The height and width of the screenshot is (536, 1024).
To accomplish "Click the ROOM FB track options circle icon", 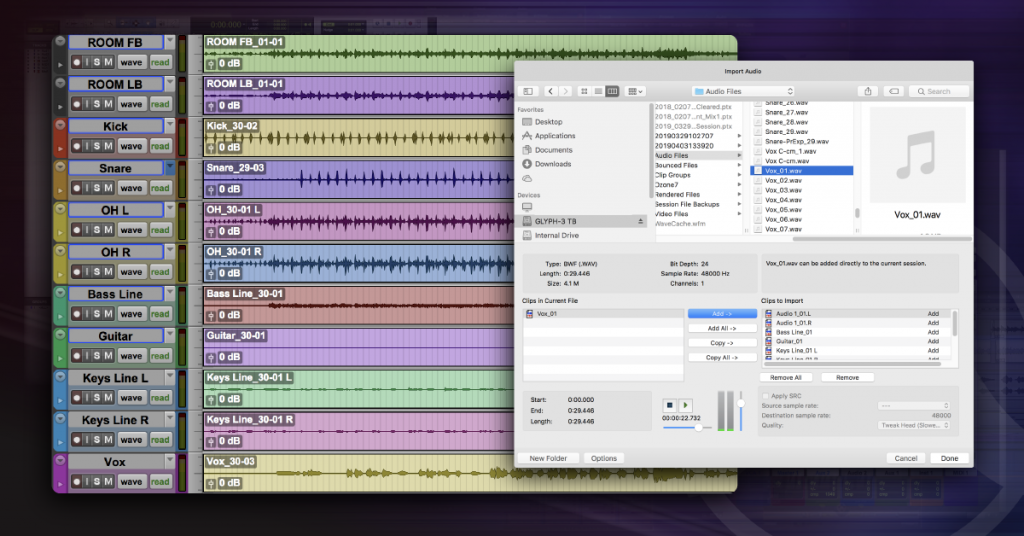I will pyautogui.click(x=60, y=40).
